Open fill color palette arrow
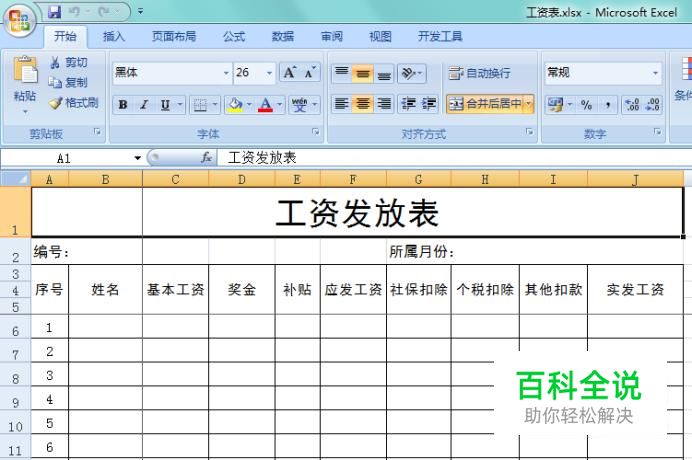Screen dimensions: 692x460 pos(249,105)
